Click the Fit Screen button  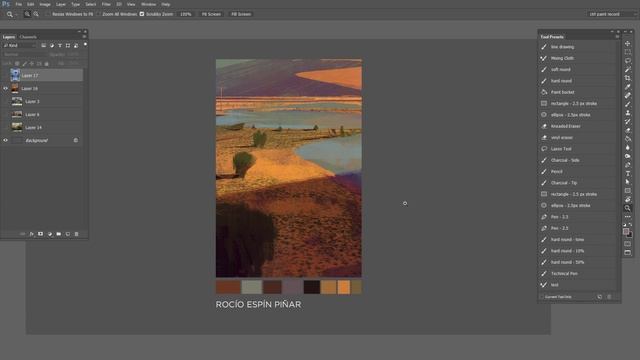pyautogui.click(x=211, y=14)
